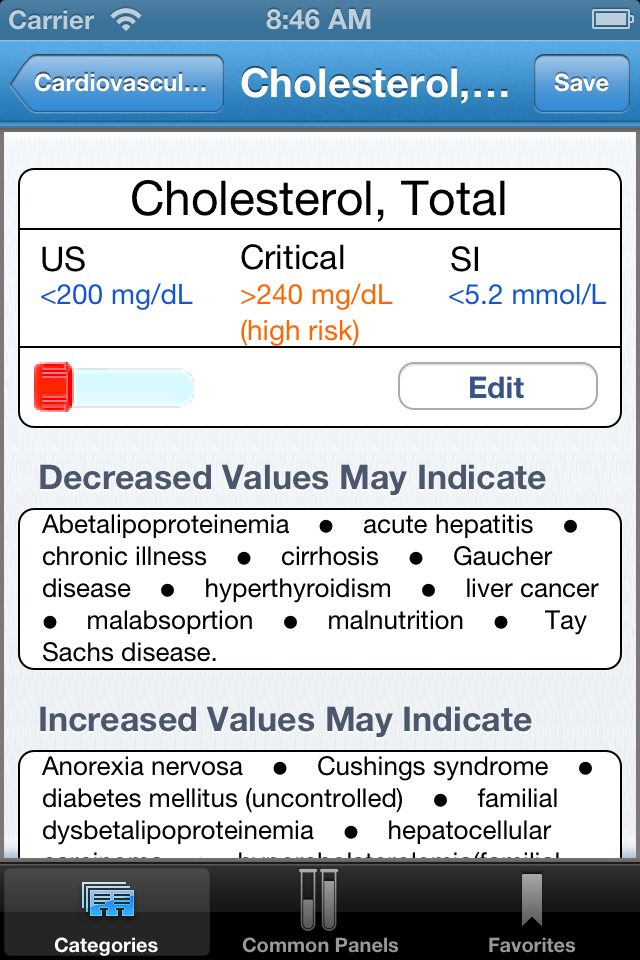Image resolution: width=640 pixels, height=960 pixels.
Task: Open the Categories tab icon
Action: tap(108, 899)
